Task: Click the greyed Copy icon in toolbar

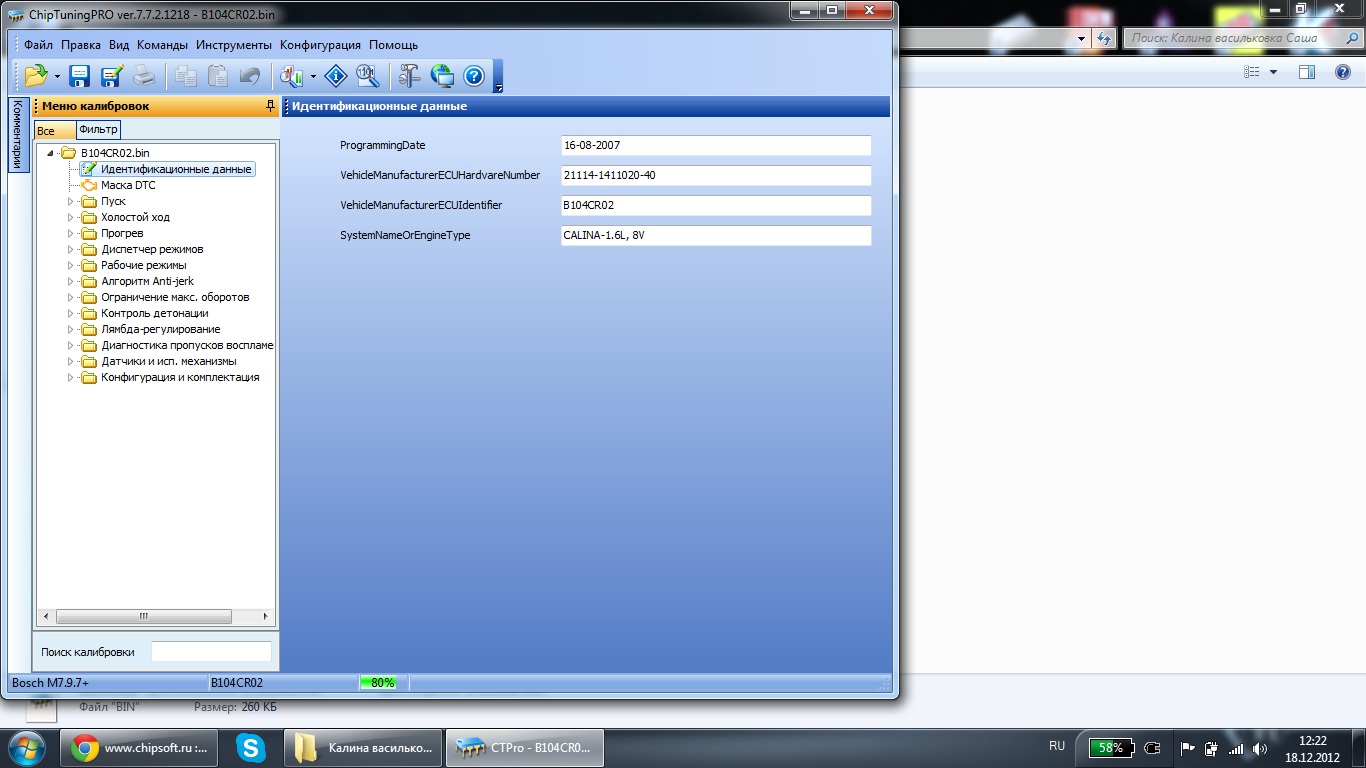Action: tap(186, 75)
